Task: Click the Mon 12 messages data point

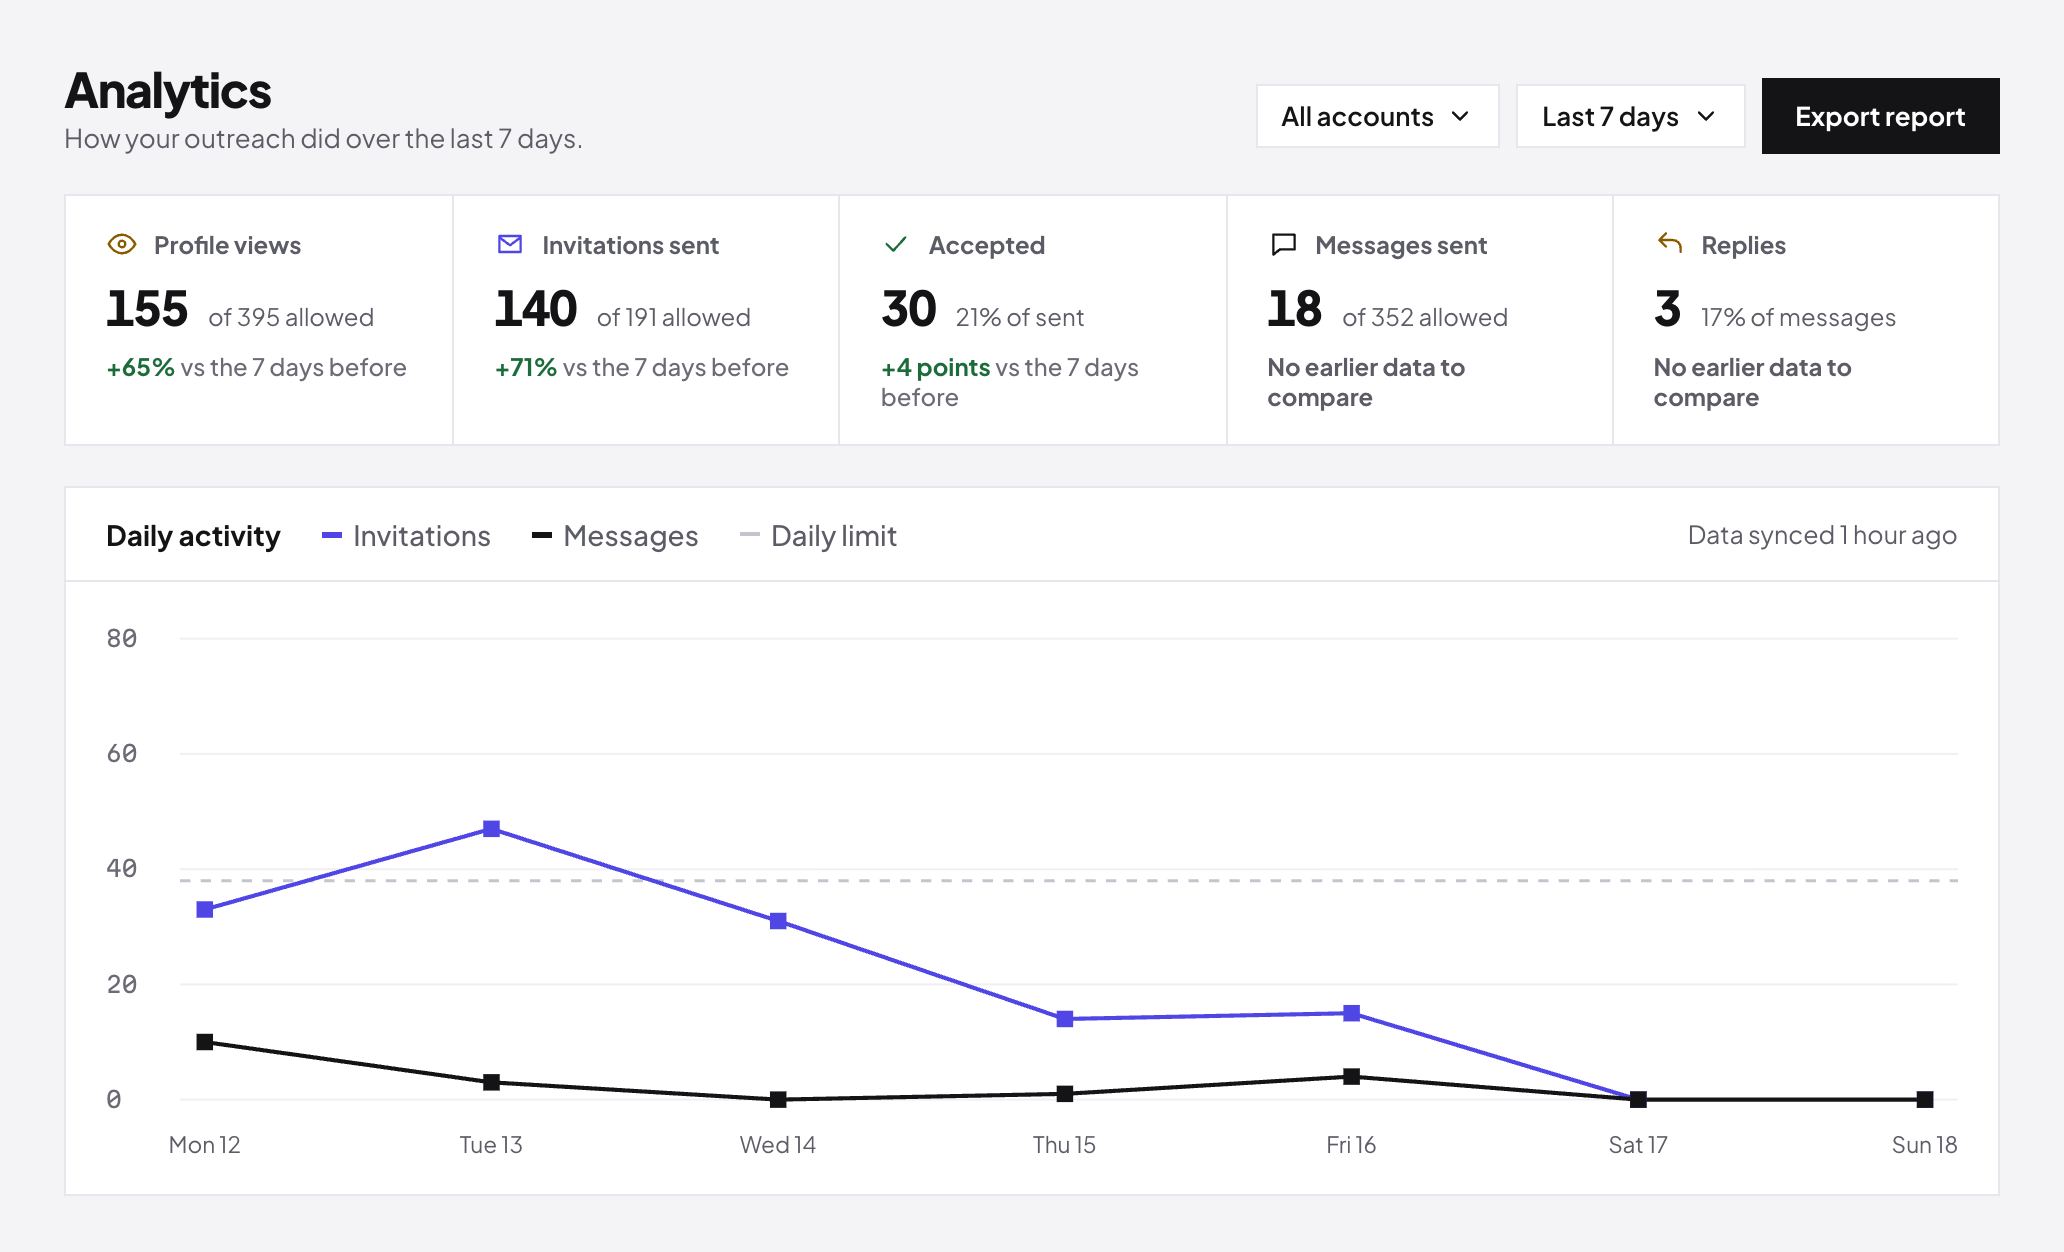Action: 205,1042
